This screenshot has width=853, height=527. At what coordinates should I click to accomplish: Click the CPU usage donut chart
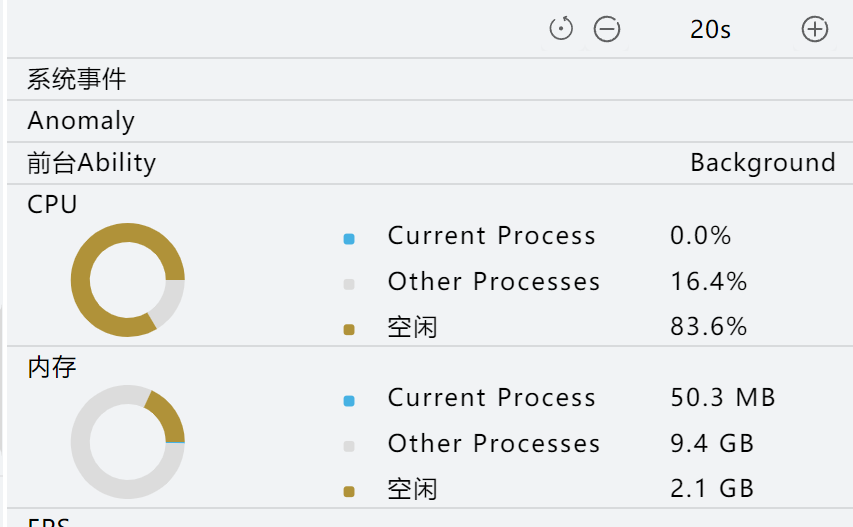[128, 280]
